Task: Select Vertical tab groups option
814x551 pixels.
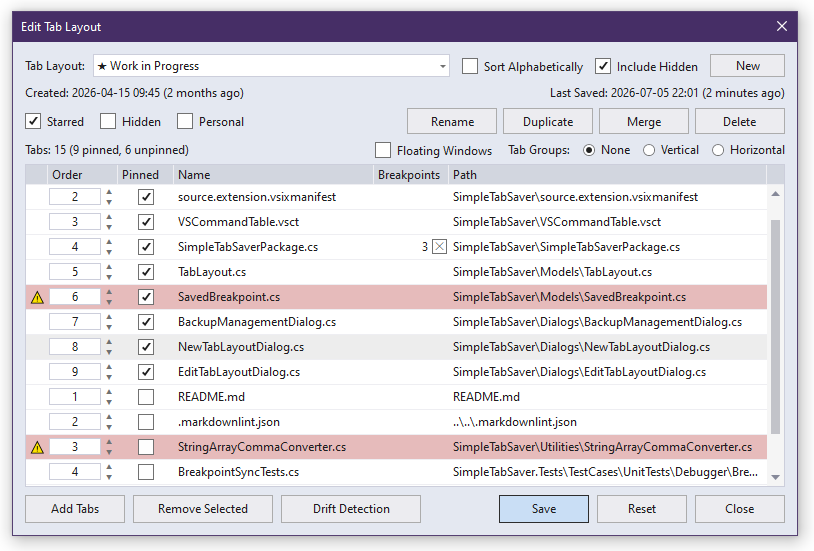Action: coord(649,150)
